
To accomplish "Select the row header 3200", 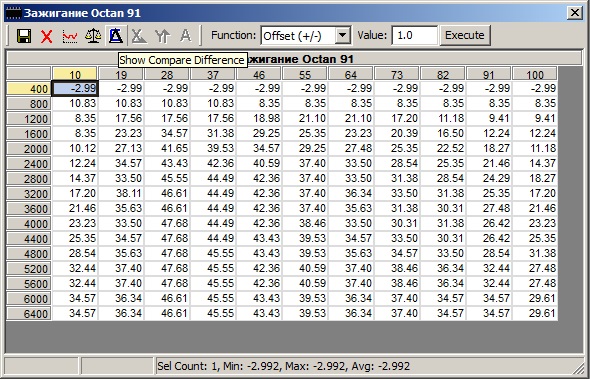I will pyautogui.click(x=29, y=194).
